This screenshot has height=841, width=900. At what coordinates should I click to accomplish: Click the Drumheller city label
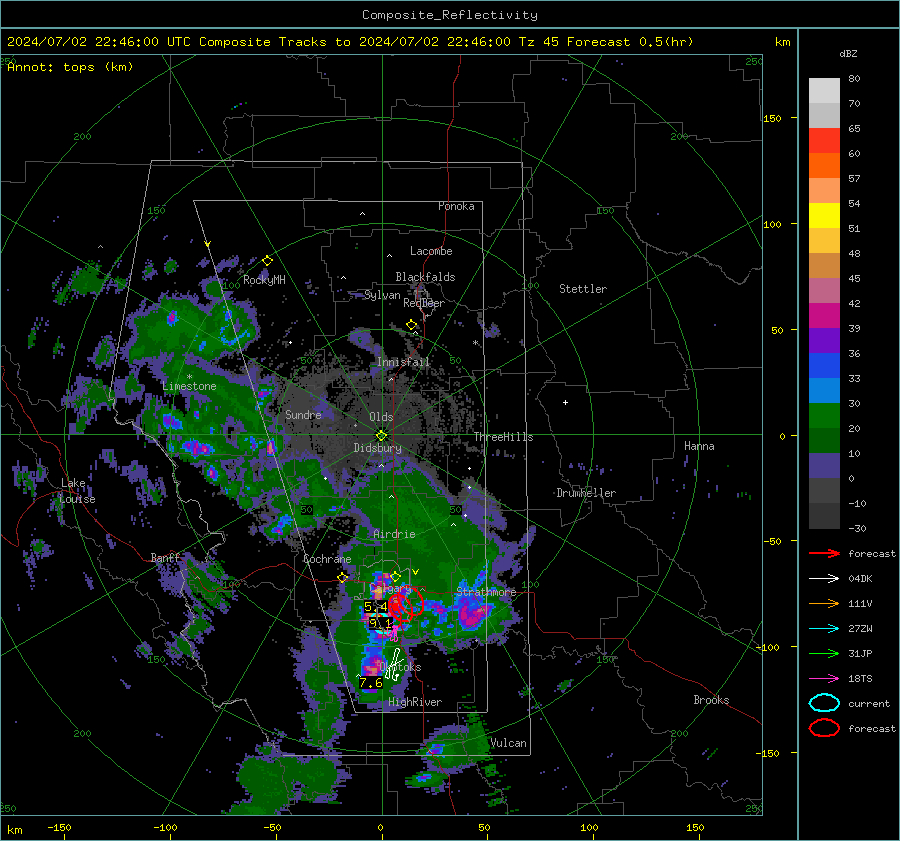coord(586,493)
